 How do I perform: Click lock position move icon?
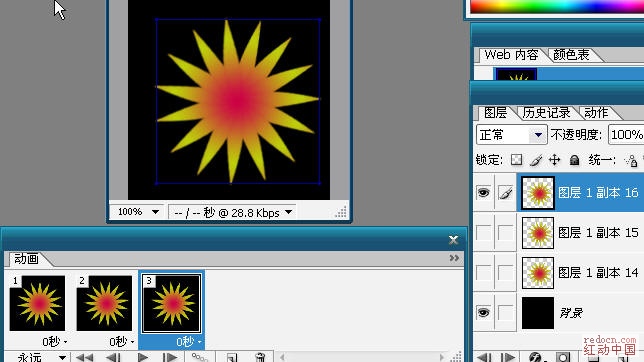point(554,160)
